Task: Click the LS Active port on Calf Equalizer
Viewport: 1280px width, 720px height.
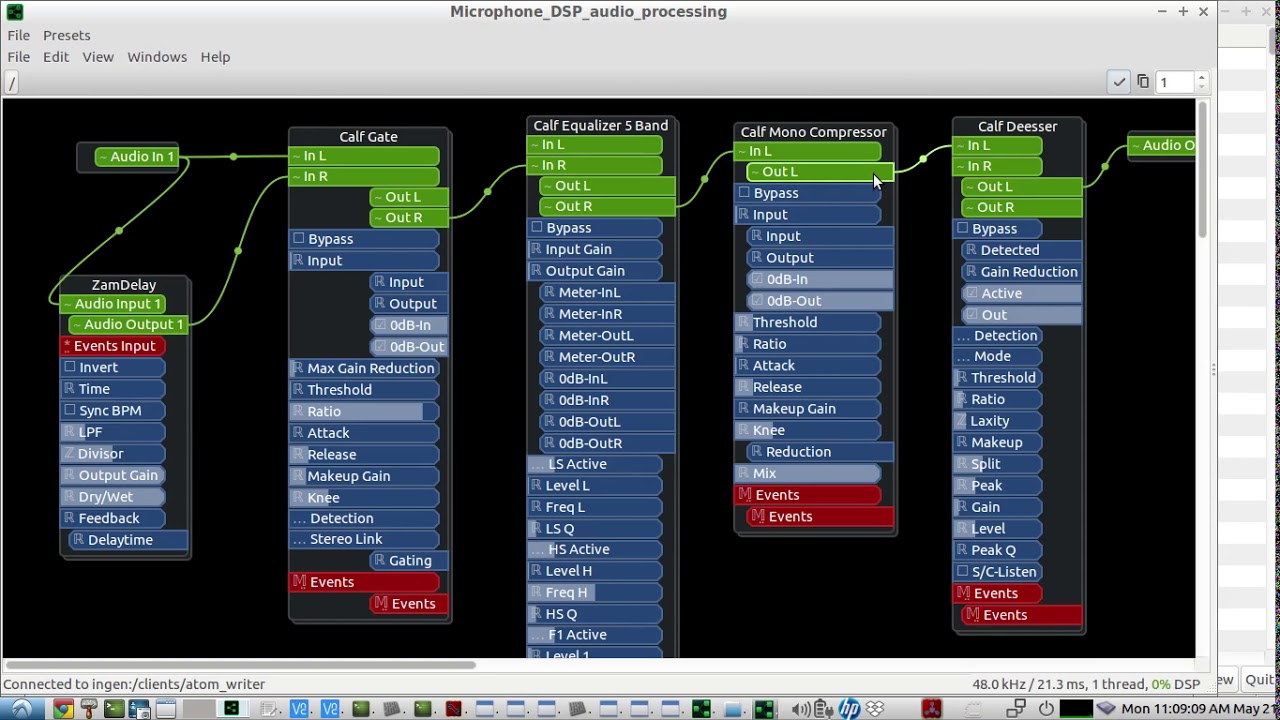Action: (595, 464)
